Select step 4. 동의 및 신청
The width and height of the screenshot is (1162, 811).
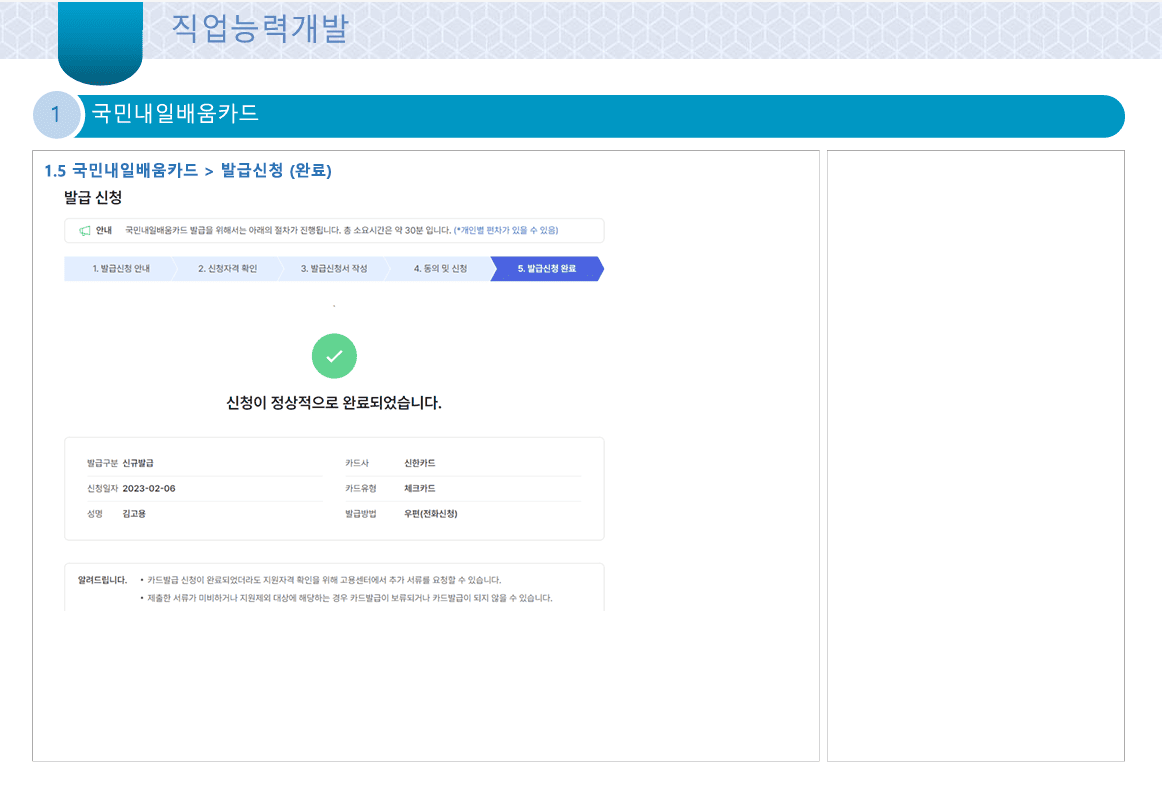(x=440, y=268)
